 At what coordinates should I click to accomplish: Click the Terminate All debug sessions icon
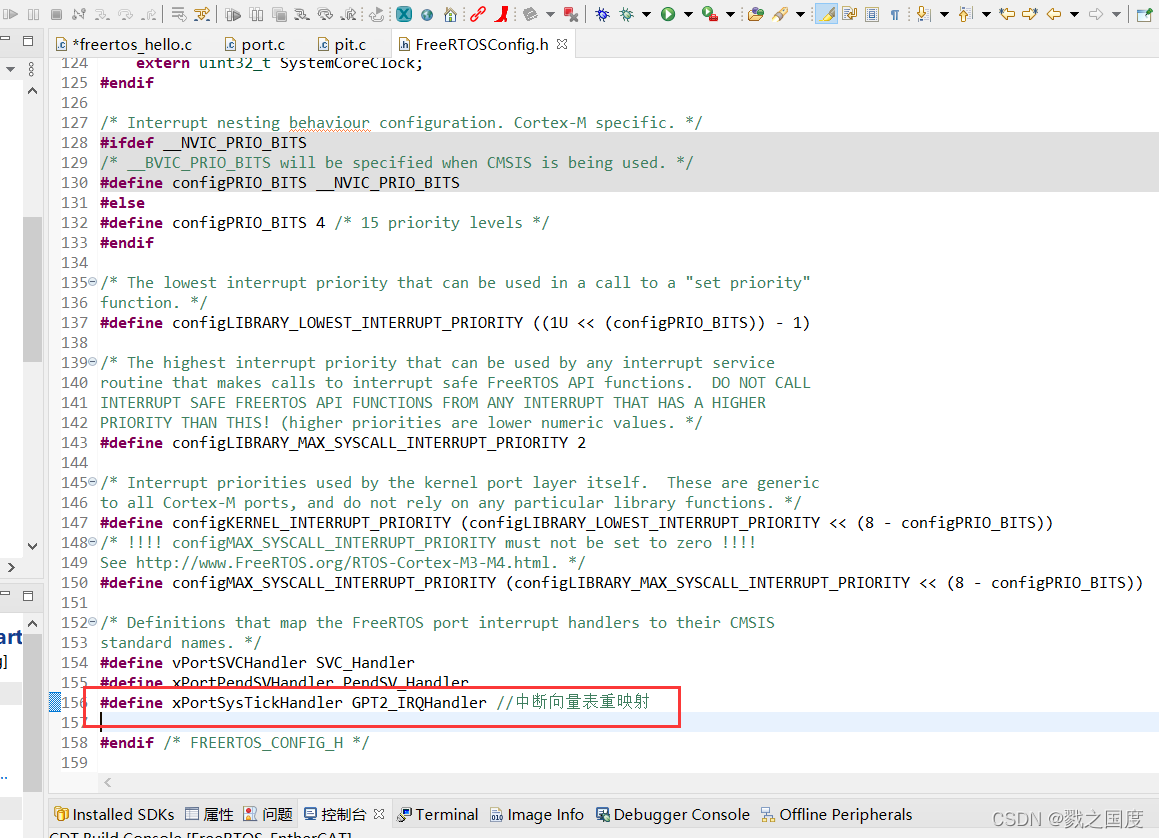(x=279, y=14)
